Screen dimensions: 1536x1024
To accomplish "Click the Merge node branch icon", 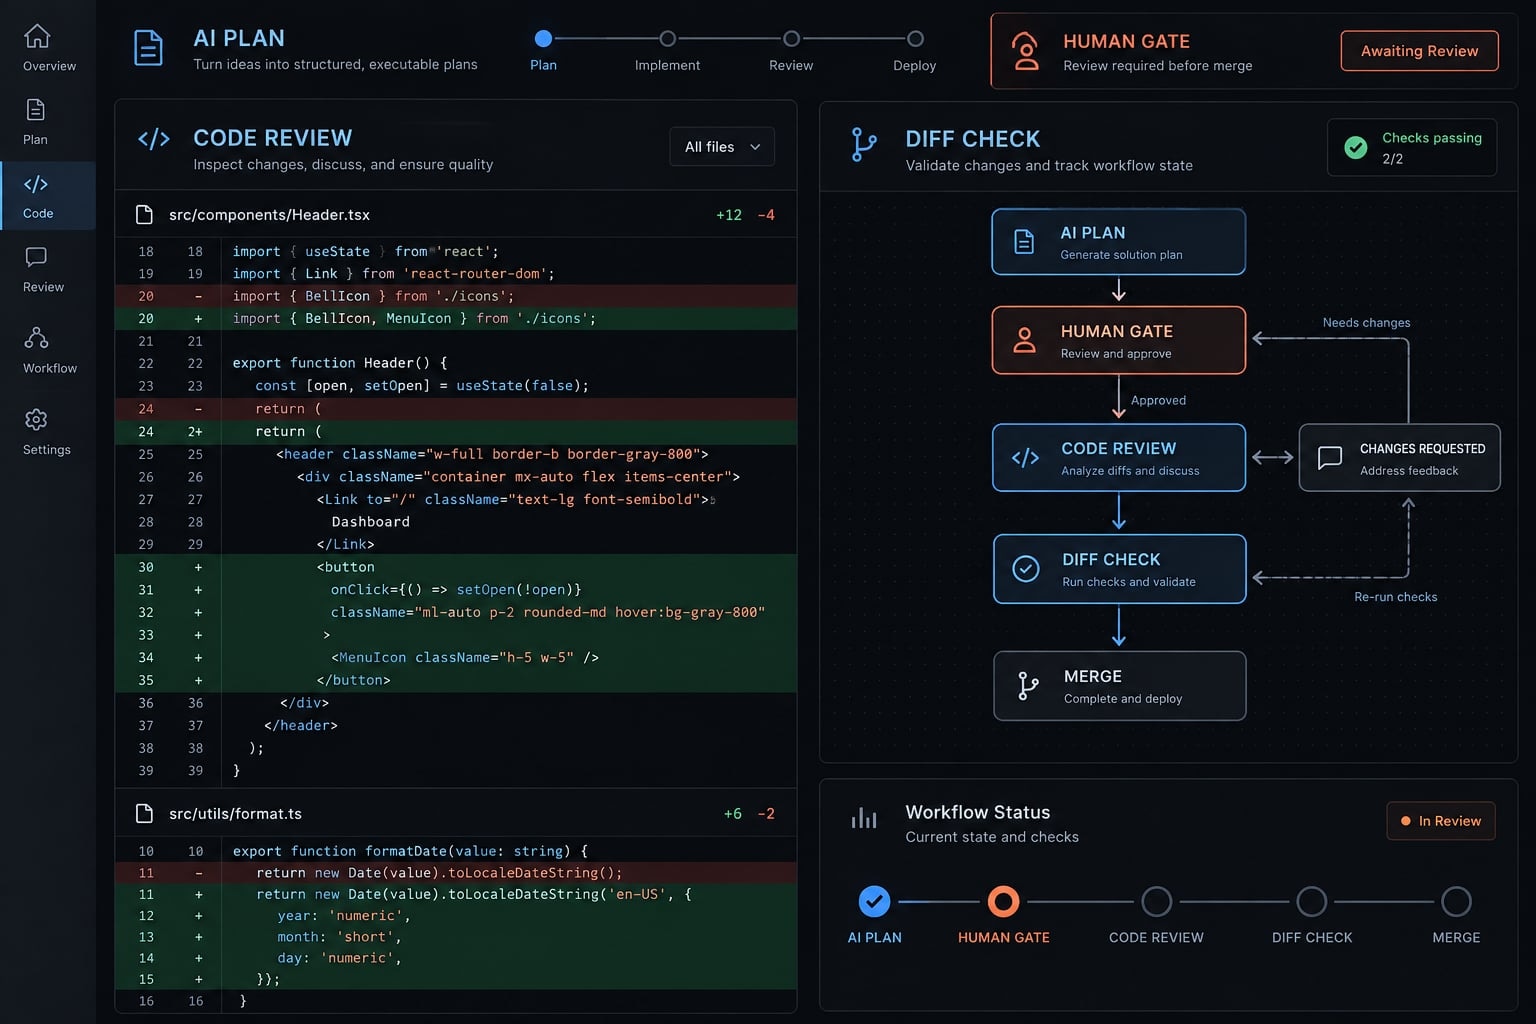I will 1028,686.
